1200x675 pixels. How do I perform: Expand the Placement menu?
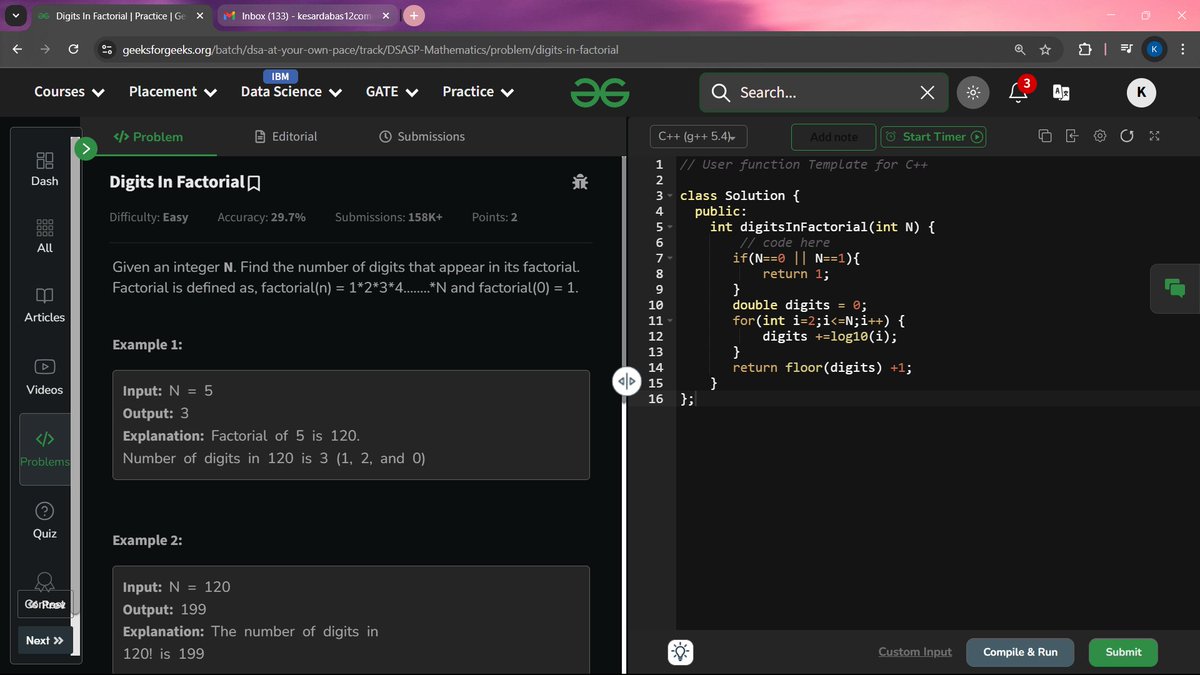173,91
